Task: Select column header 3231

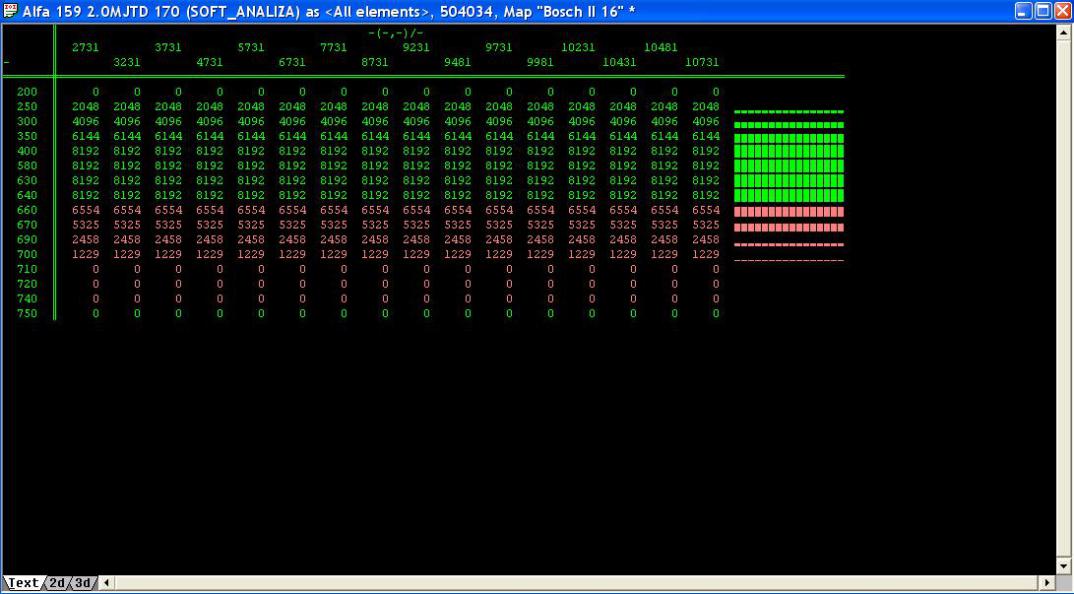Action: tap(127, 62)
